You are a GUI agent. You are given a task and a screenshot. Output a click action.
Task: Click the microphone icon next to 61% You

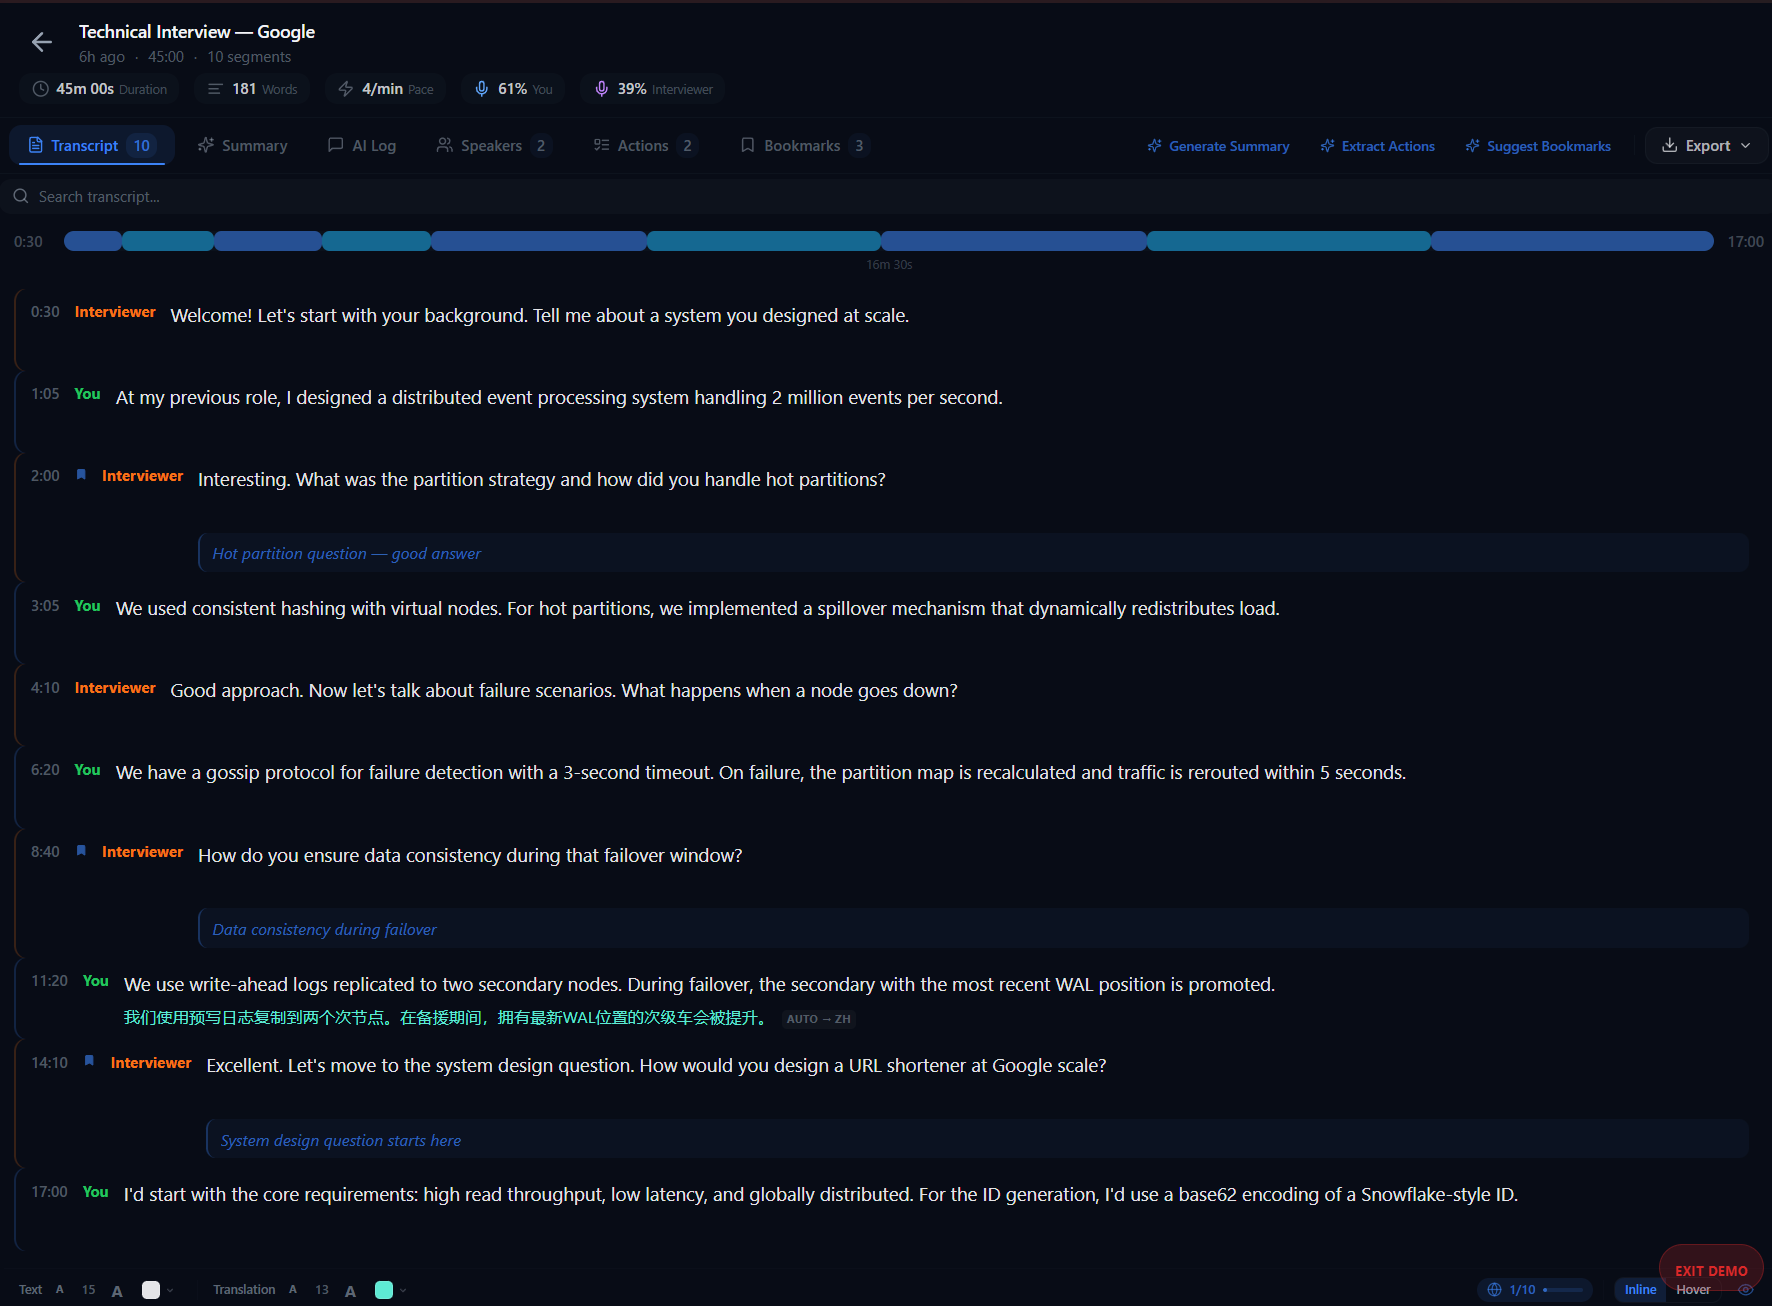click(x=483, y=88)
